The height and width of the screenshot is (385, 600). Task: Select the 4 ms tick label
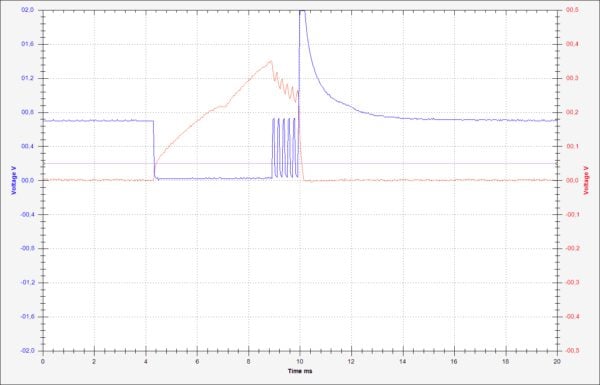coord(146,361)
